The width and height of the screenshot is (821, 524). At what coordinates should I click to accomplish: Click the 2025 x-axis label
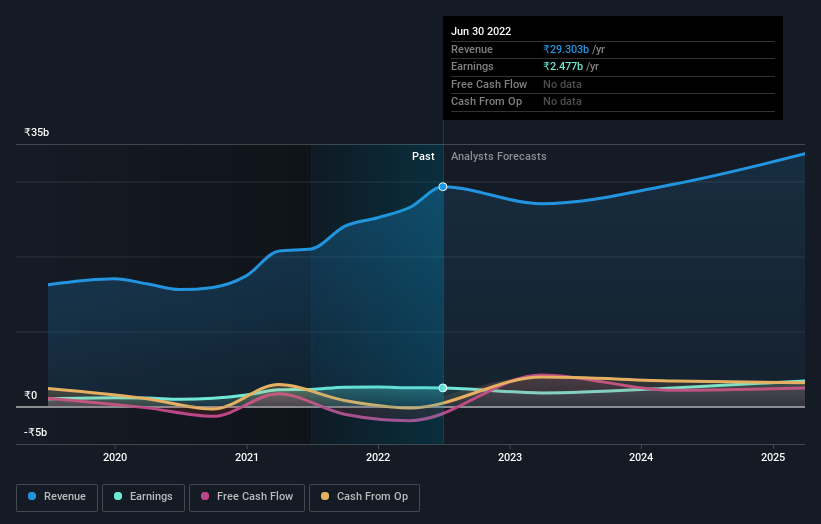(773, 458)
